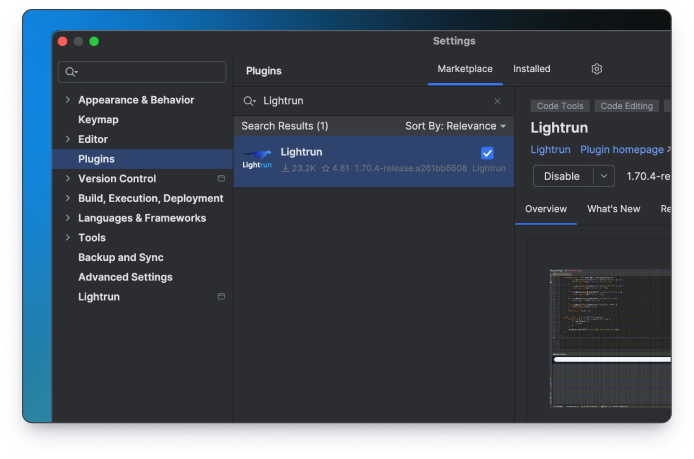Click the settings search magnifier icon
The image size is (694, 459).
(71, 72)
